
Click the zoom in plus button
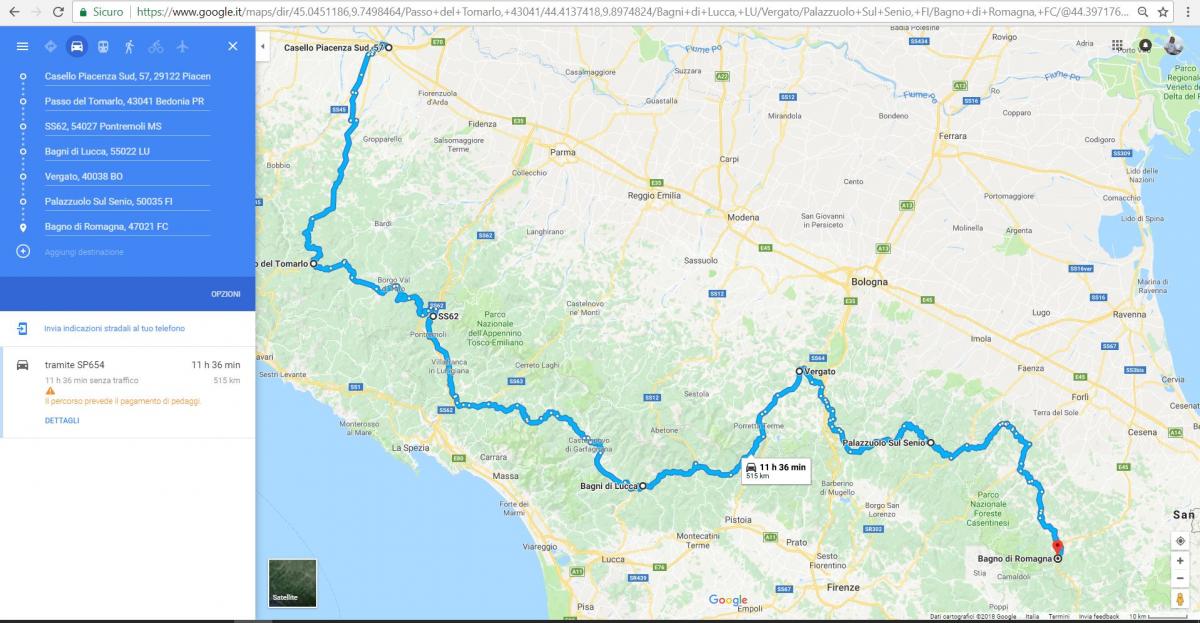coord(1180,561)
